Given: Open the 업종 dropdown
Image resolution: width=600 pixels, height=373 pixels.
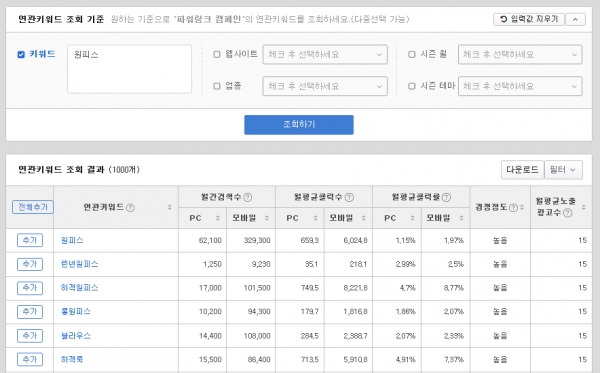Looking at the screenshot, I should coord(325,86).
